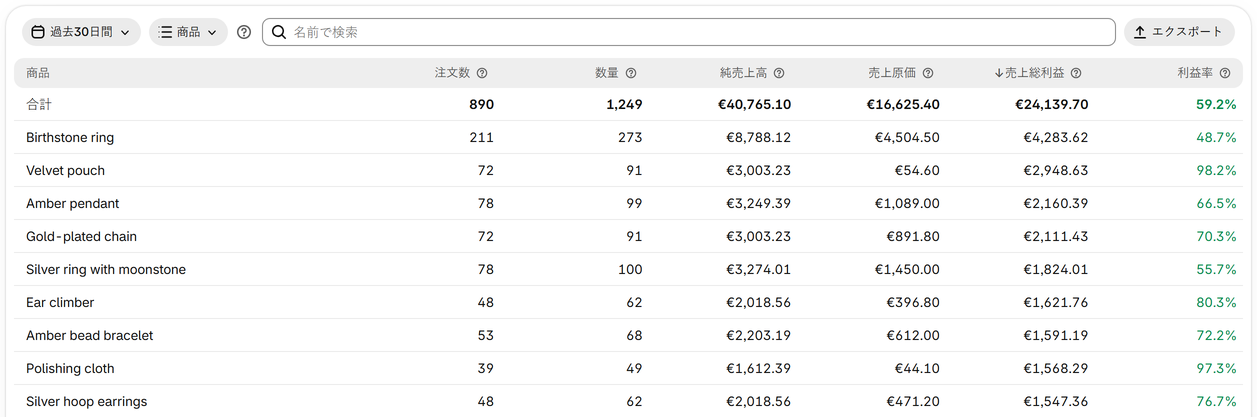Image resolution: width=1257 pixels, height=417 pixels.
Task: Click total cost of sales €16,625.40
Action: 903,104
